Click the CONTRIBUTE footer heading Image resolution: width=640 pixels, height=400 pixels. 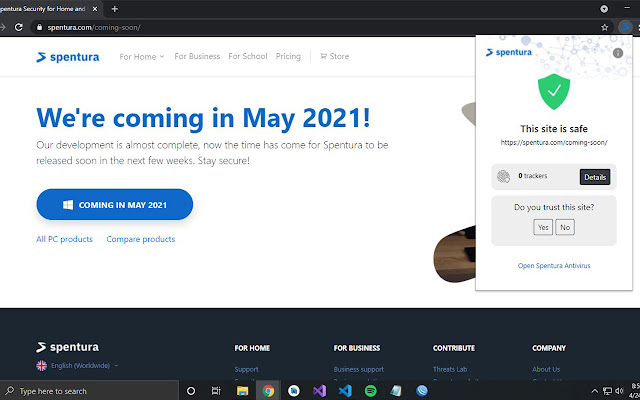454,348
